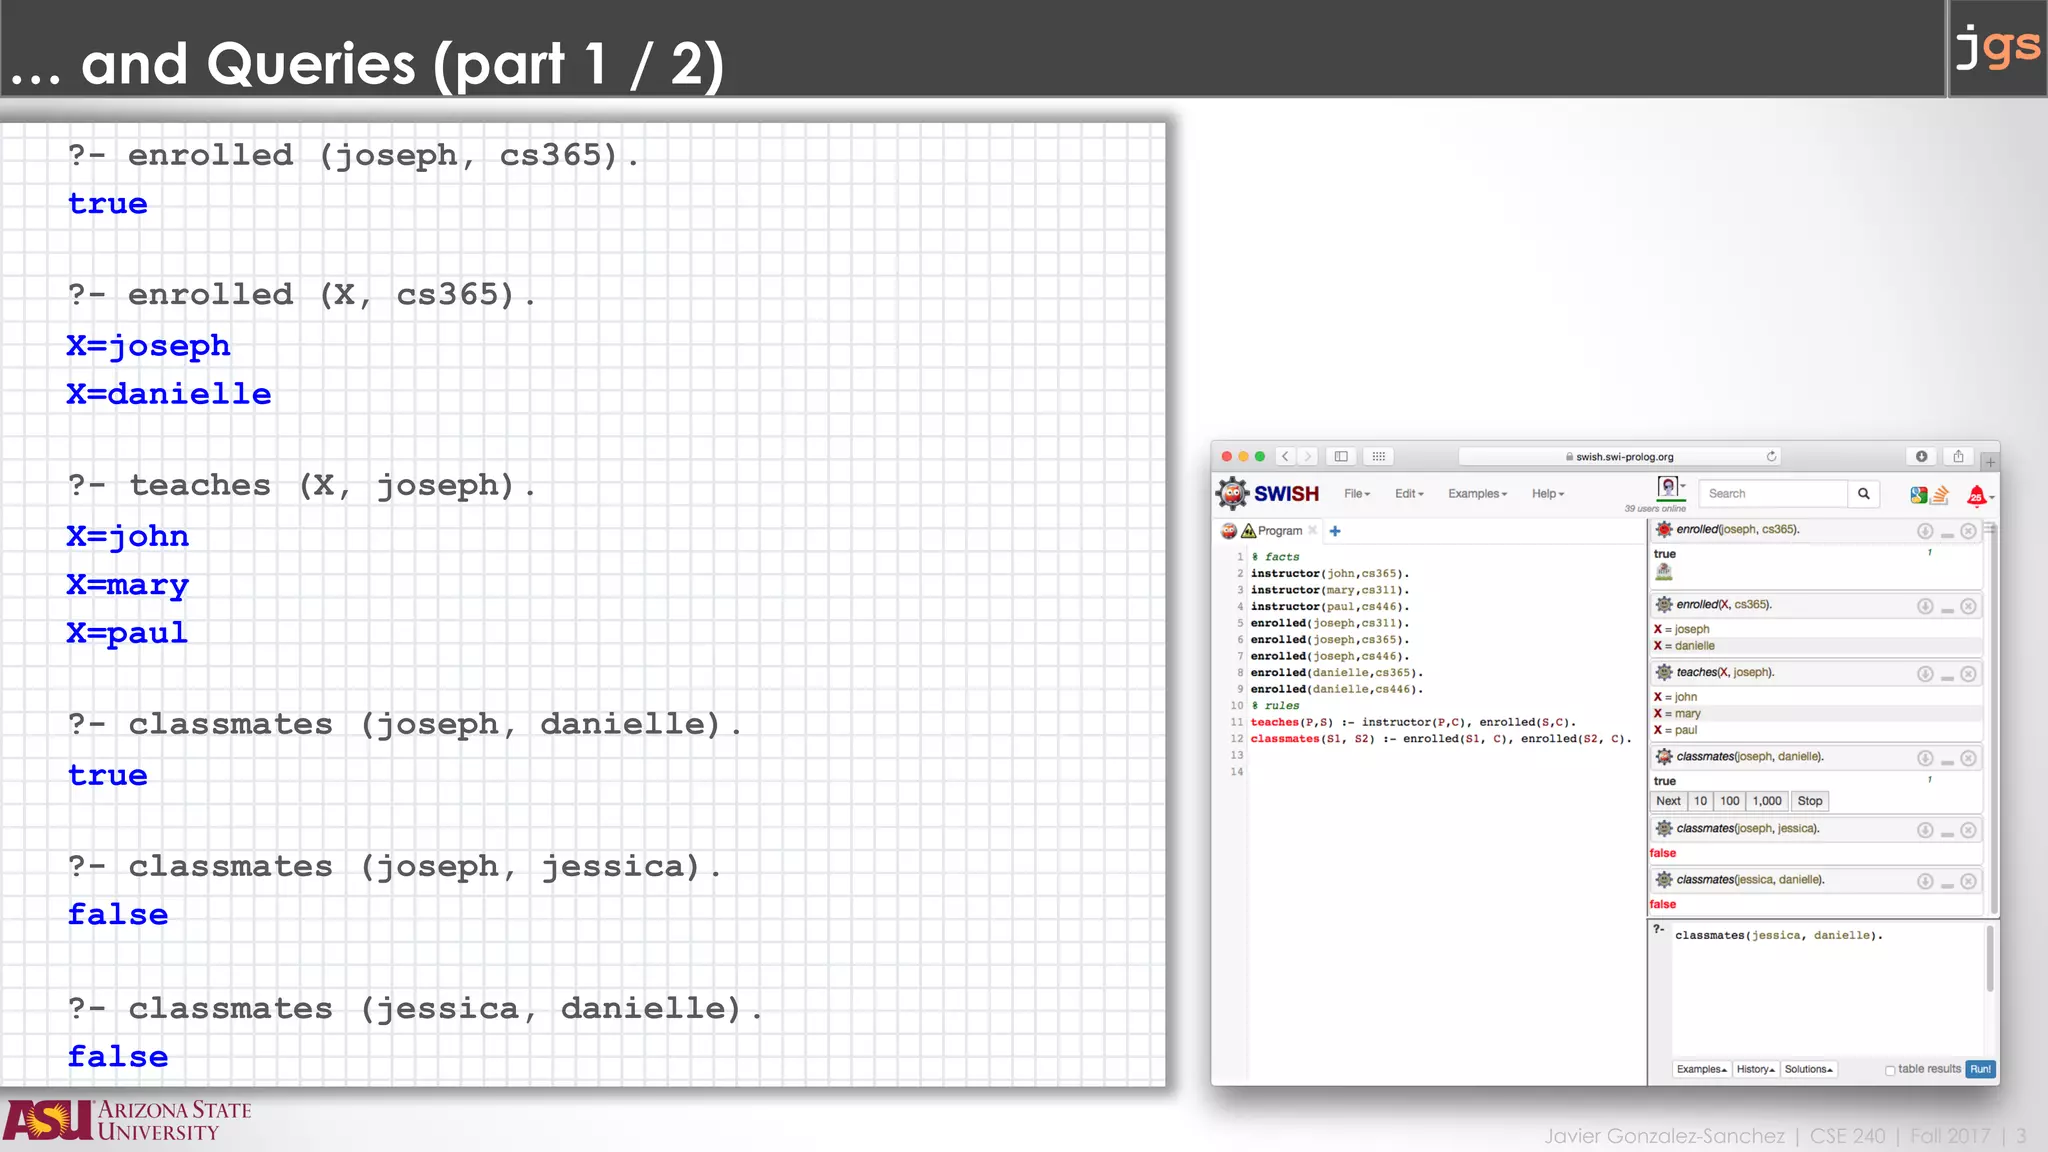Enable the table results checkbox

1890,1070
